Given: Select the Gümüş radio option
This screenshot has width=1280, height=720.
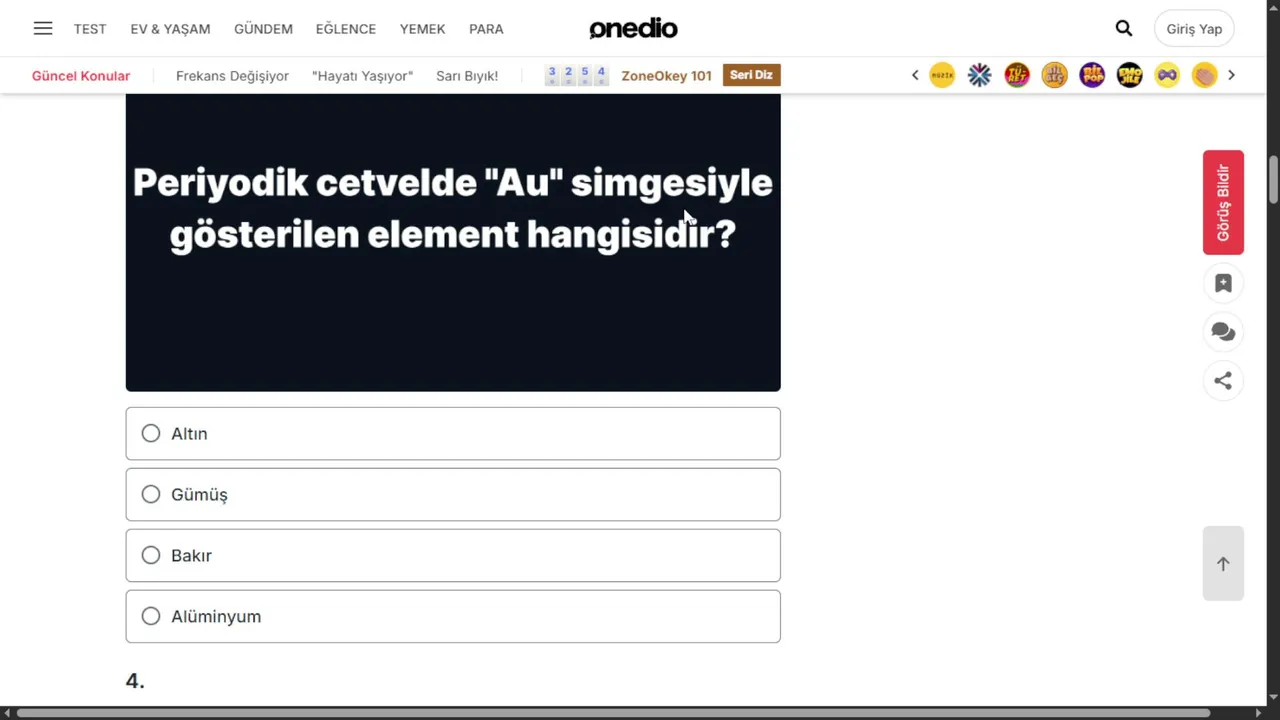Looking at the screenshot, I should [x=453, y=494].
